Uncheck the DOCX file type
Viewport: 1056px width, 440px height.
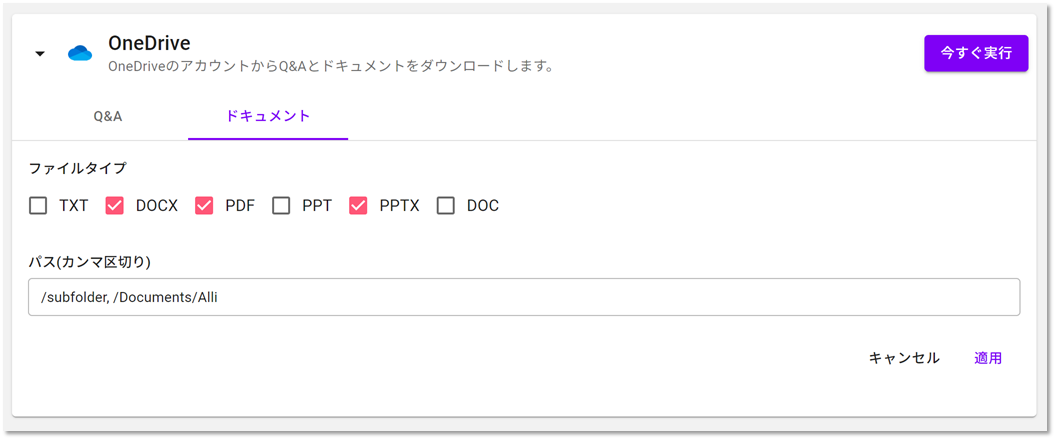click(114, 206)
